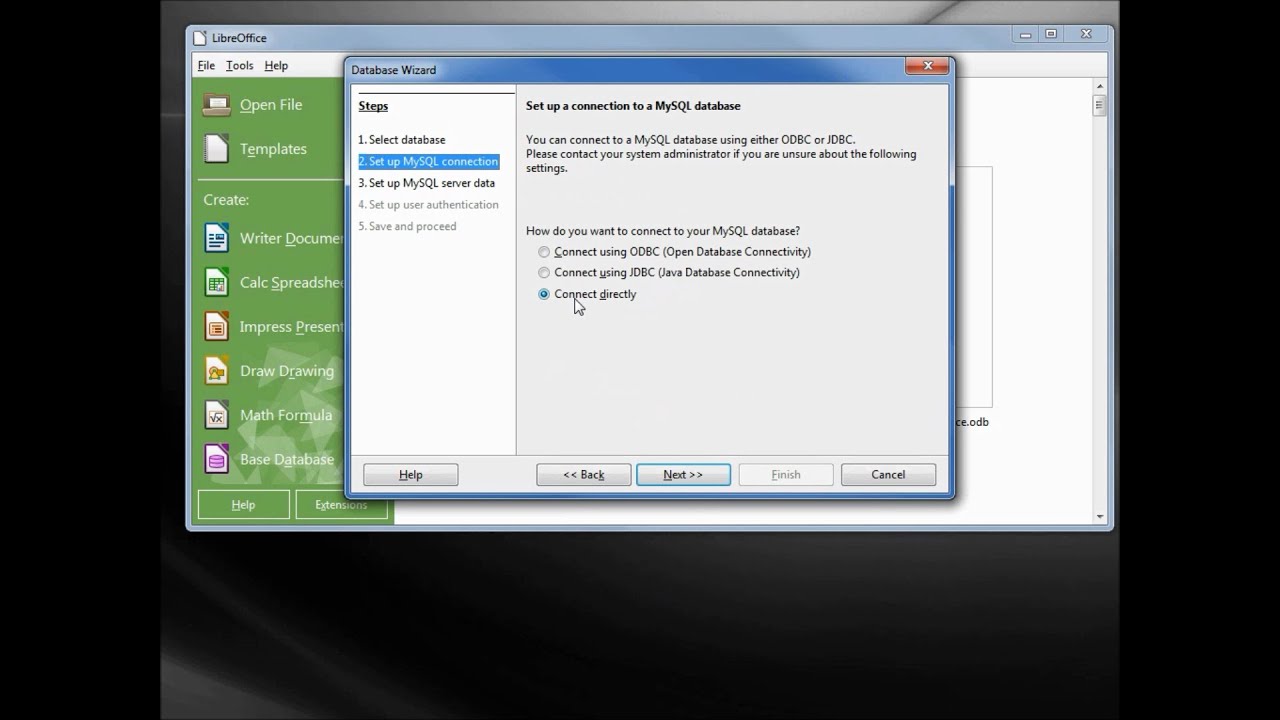Open the Tools menu
1280x720 pixels.
[x=239, y=65]
